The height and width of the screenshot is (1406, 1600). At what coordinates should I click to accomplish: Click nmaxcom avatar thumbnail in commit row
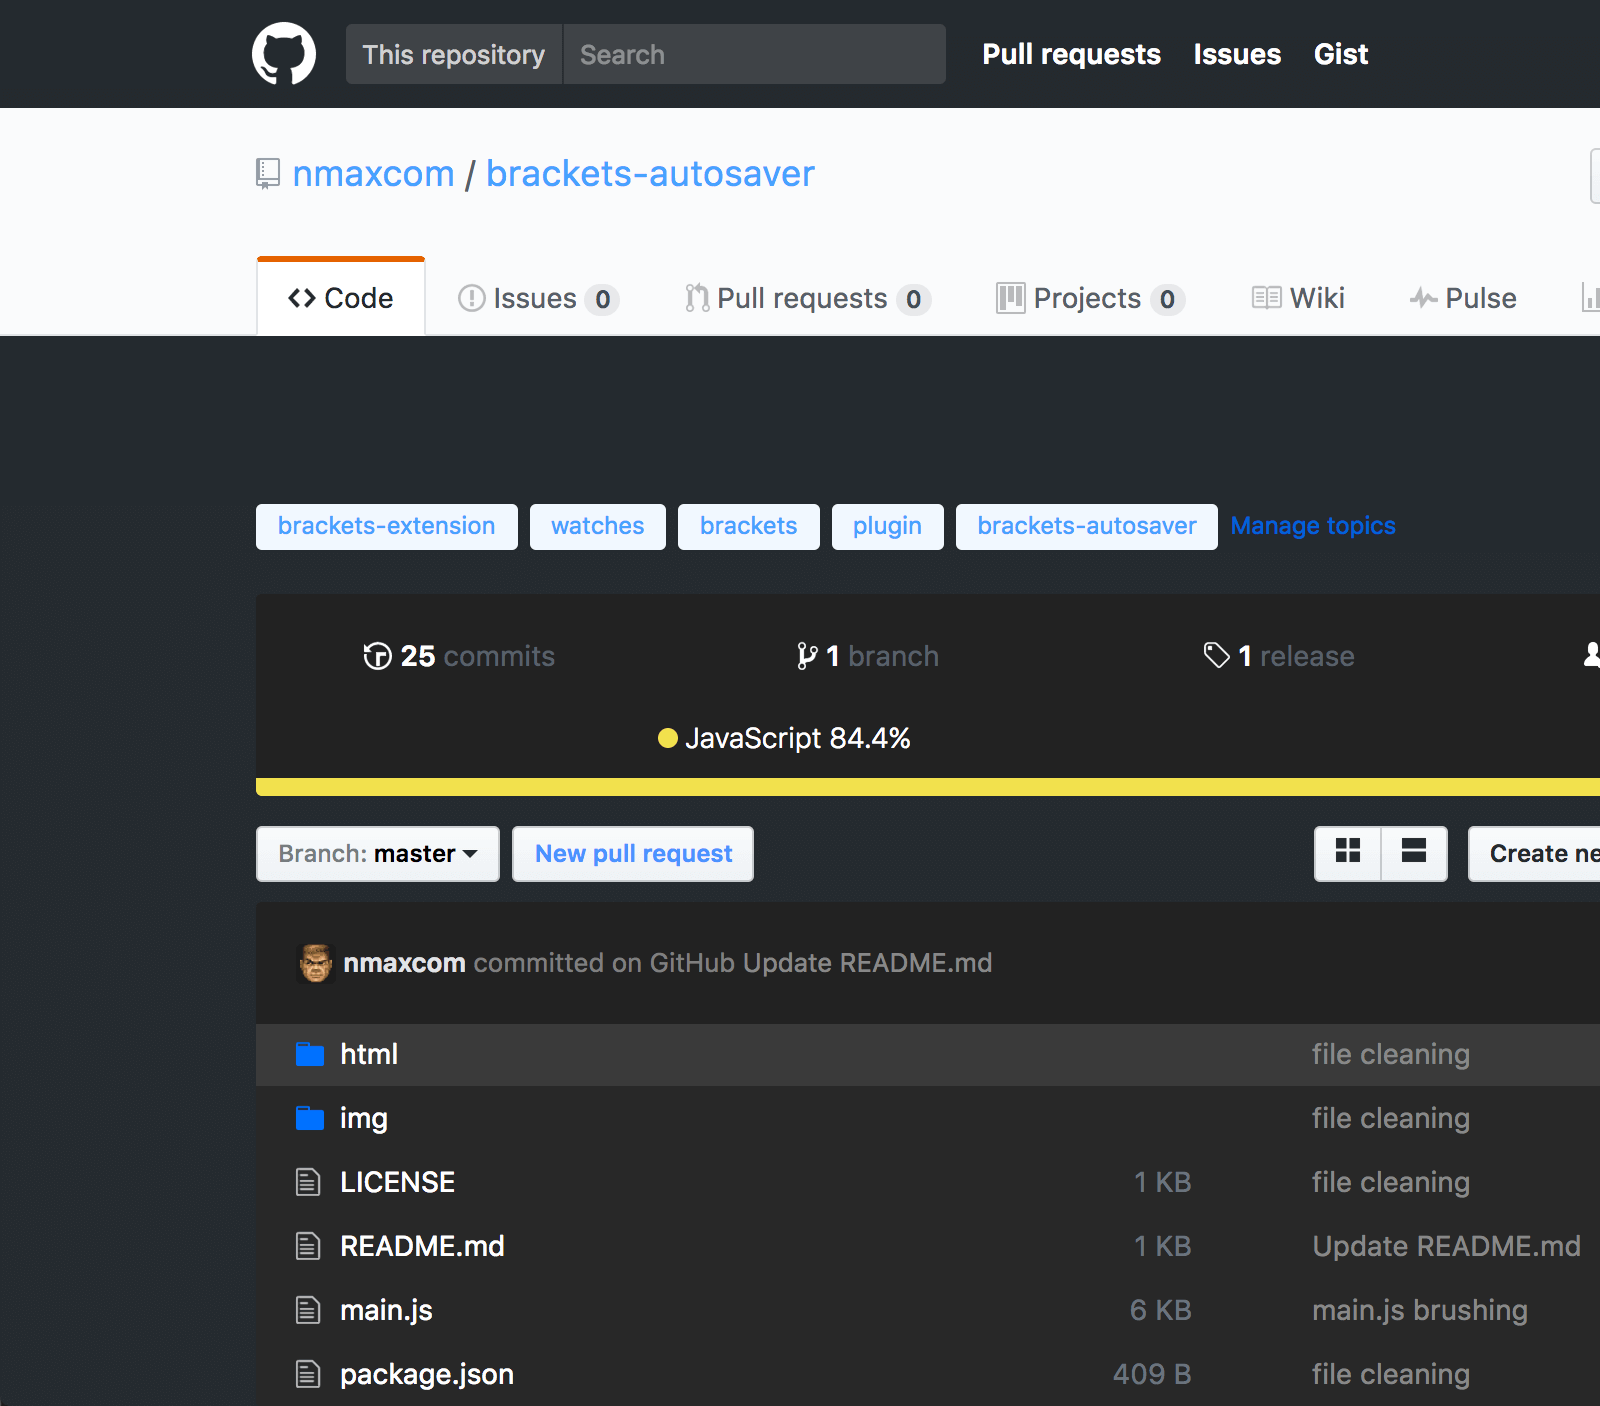coord(316,963)
